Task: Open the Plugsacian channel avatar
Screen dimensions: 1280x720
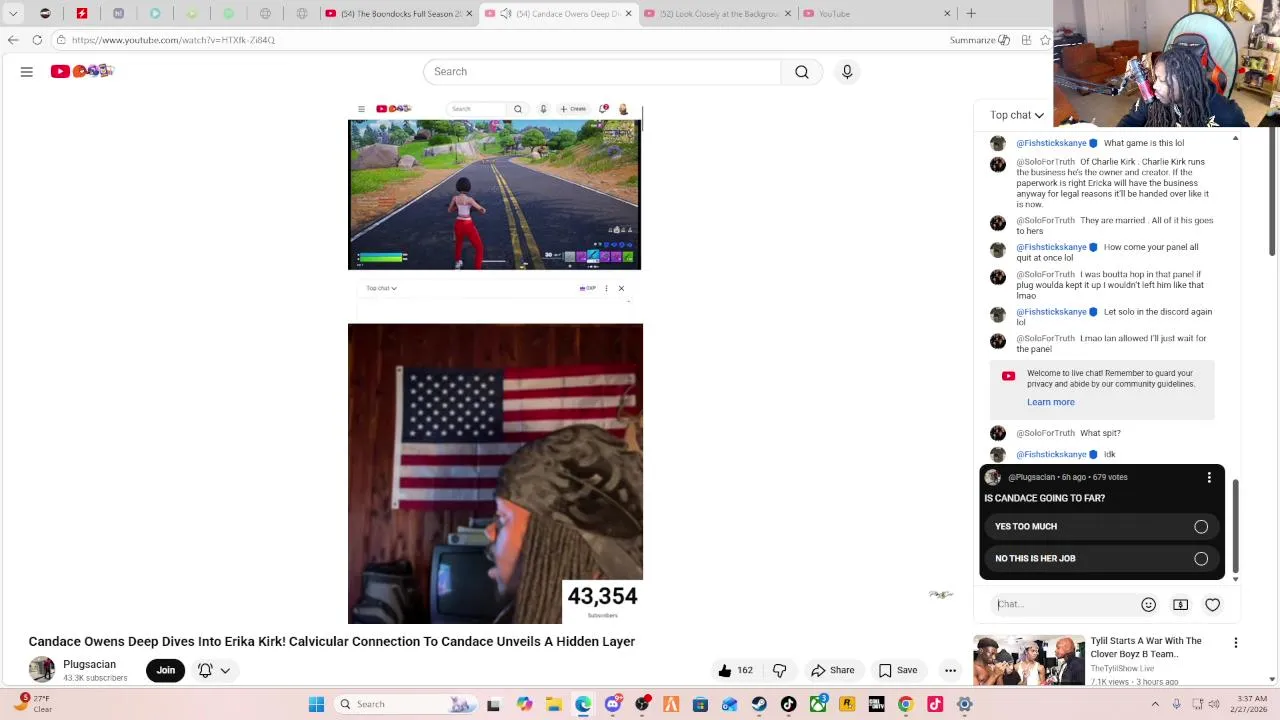Action: pyautogui.click(x=42, y=670)
